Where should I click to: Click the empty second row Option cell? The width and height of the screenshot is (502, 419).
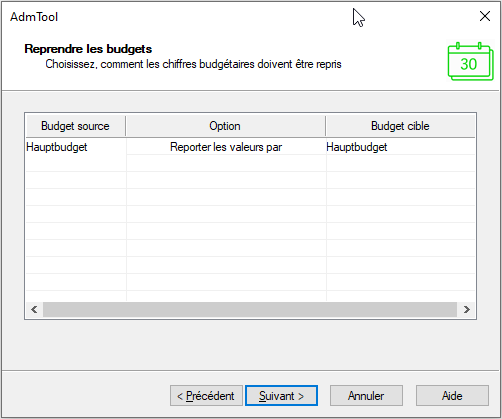tap(226, 163)
